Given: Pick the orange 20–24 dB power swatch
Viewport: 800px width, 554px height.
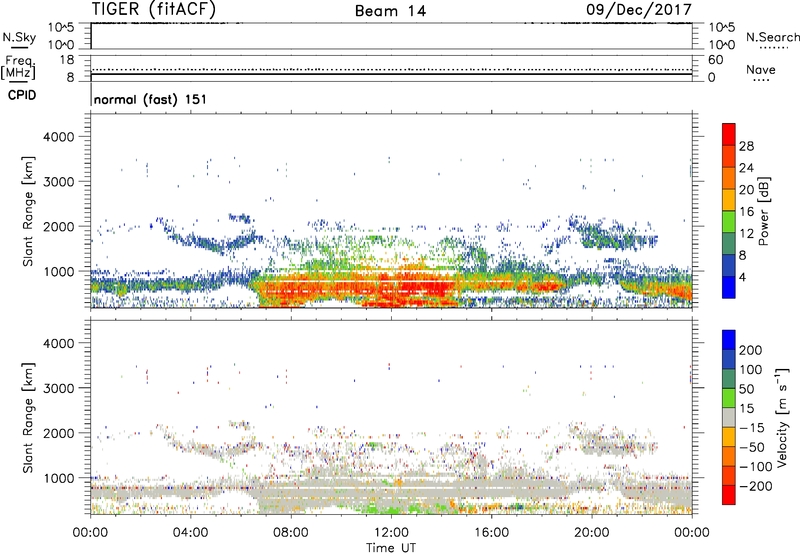Looking at the screenshot, I should (x=729, y=178).
